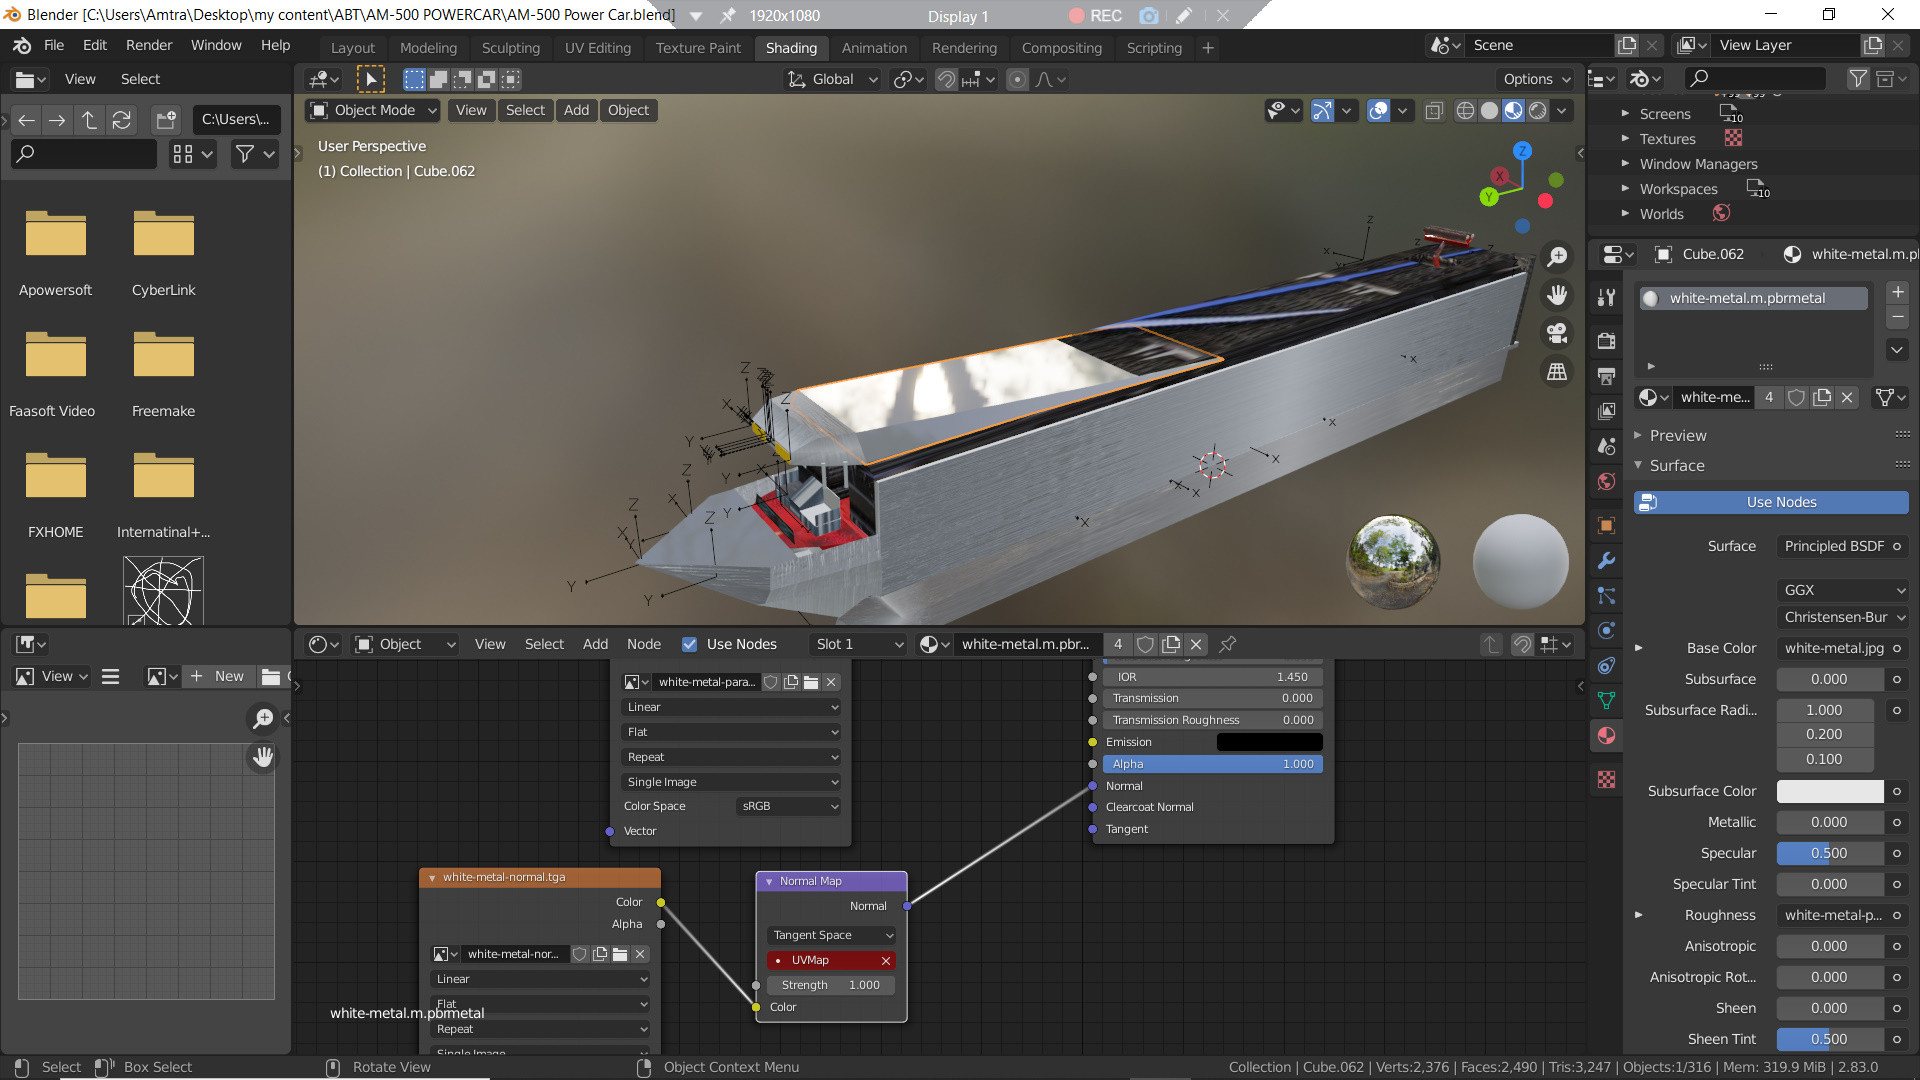Open the Texture properties checker tab
The image size is (1920, 1080).
1607,779
